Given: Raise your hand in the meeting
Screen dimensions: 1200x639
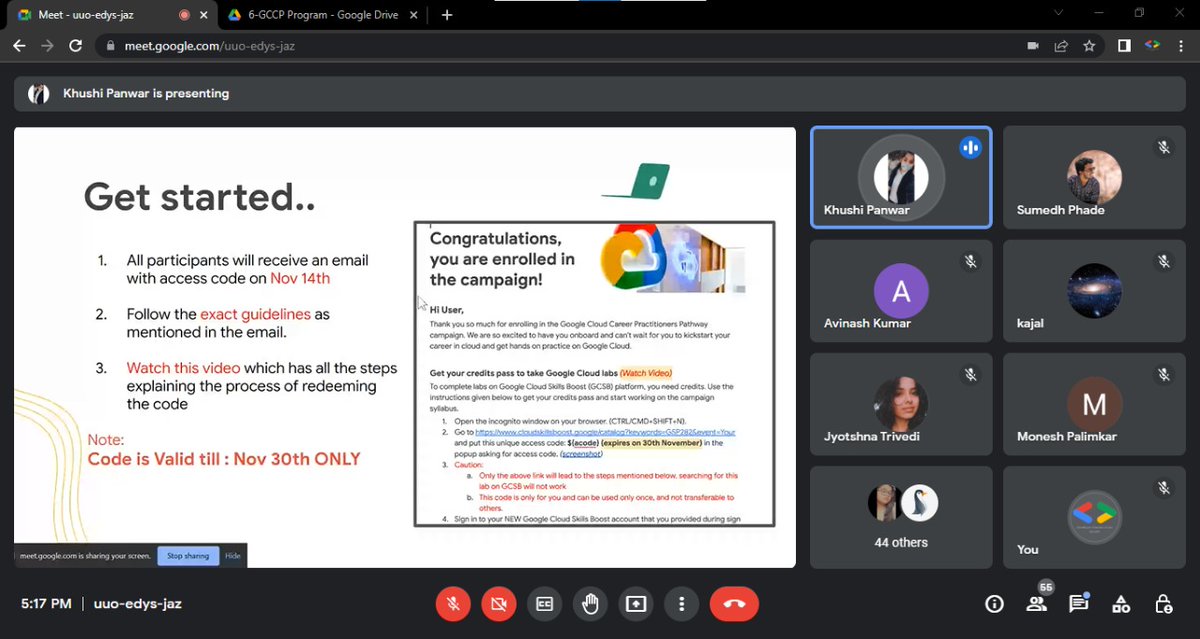Looking at the screenshot, I should [x=590, y=604].
